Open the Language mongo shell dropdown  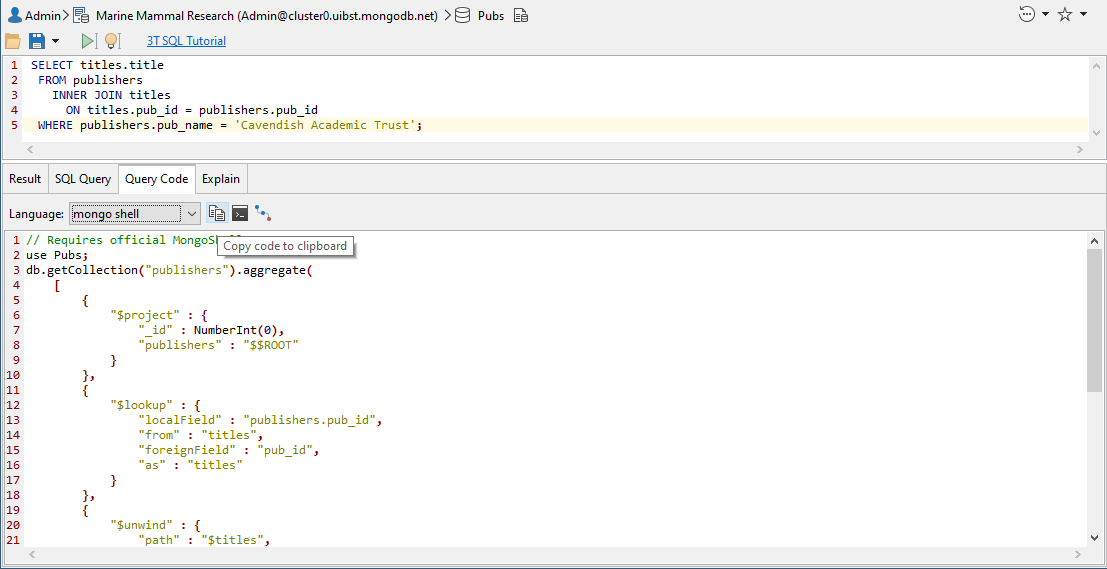pyautogui.click(x=136, y=214)
